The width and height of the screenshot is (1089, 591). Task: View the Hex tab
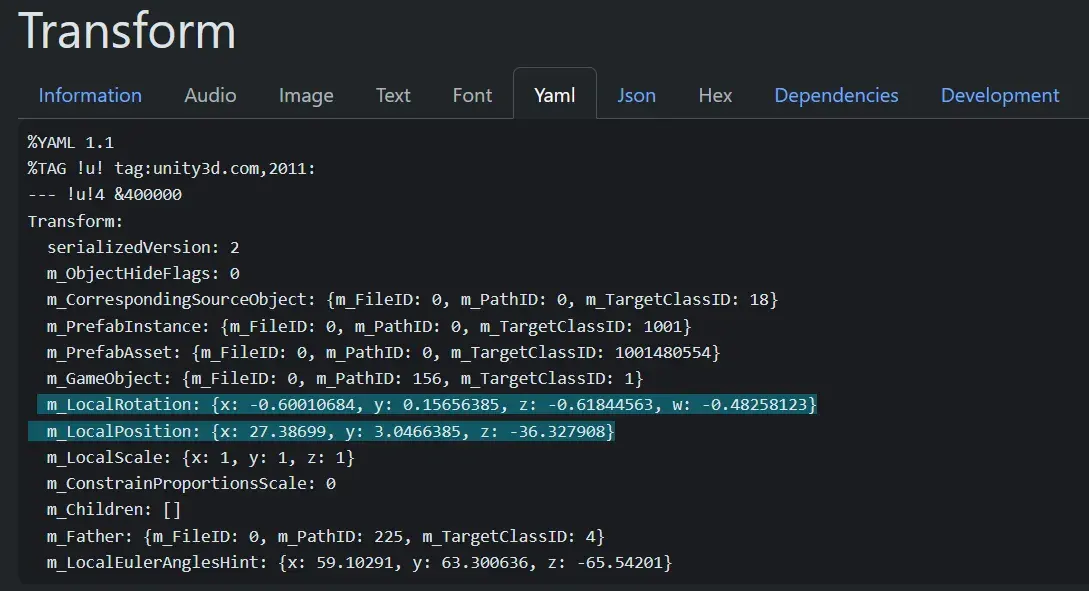click(715, 95)
